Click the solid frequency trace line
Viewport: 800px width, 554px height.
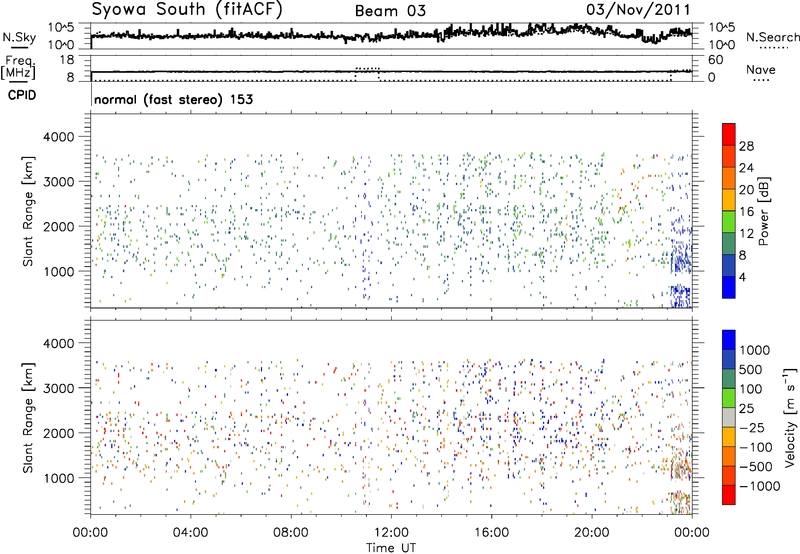click(391, 71)
